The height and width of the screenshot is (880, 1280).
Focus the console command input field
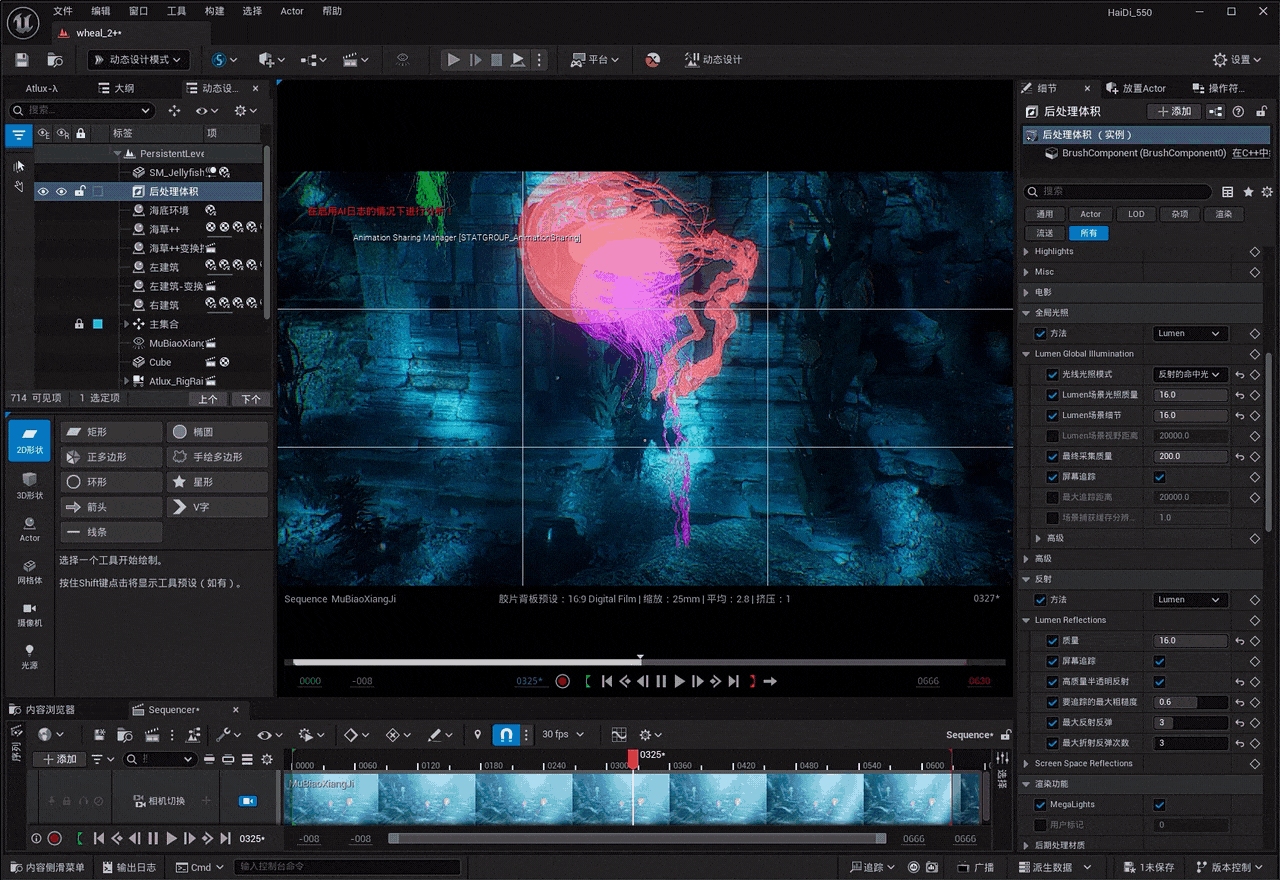[347, 868]
